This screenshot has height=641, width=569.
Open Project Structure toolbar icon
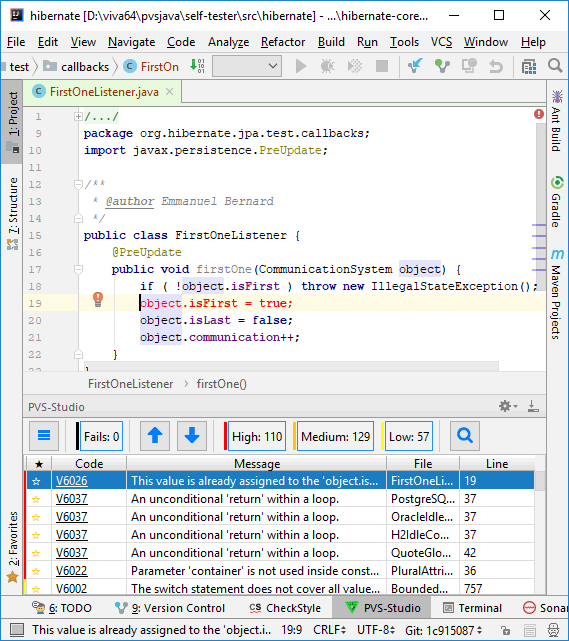pos(529,66)
